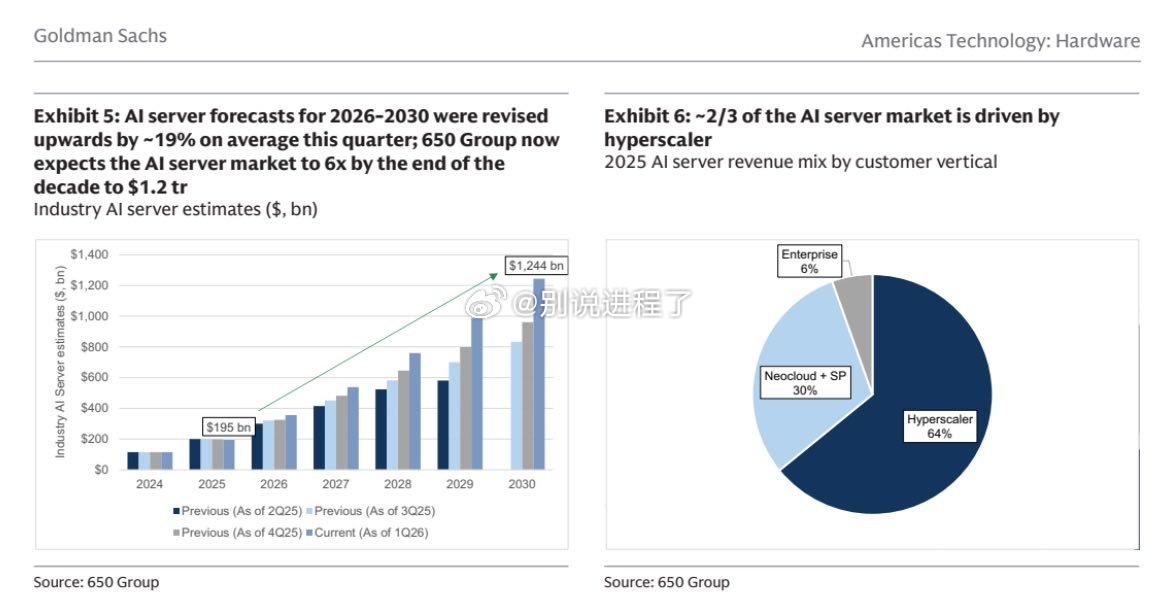Click the $195 bn data label
Image resolution: width=1162 pixels, height=604 pixels.
(228, 427)
